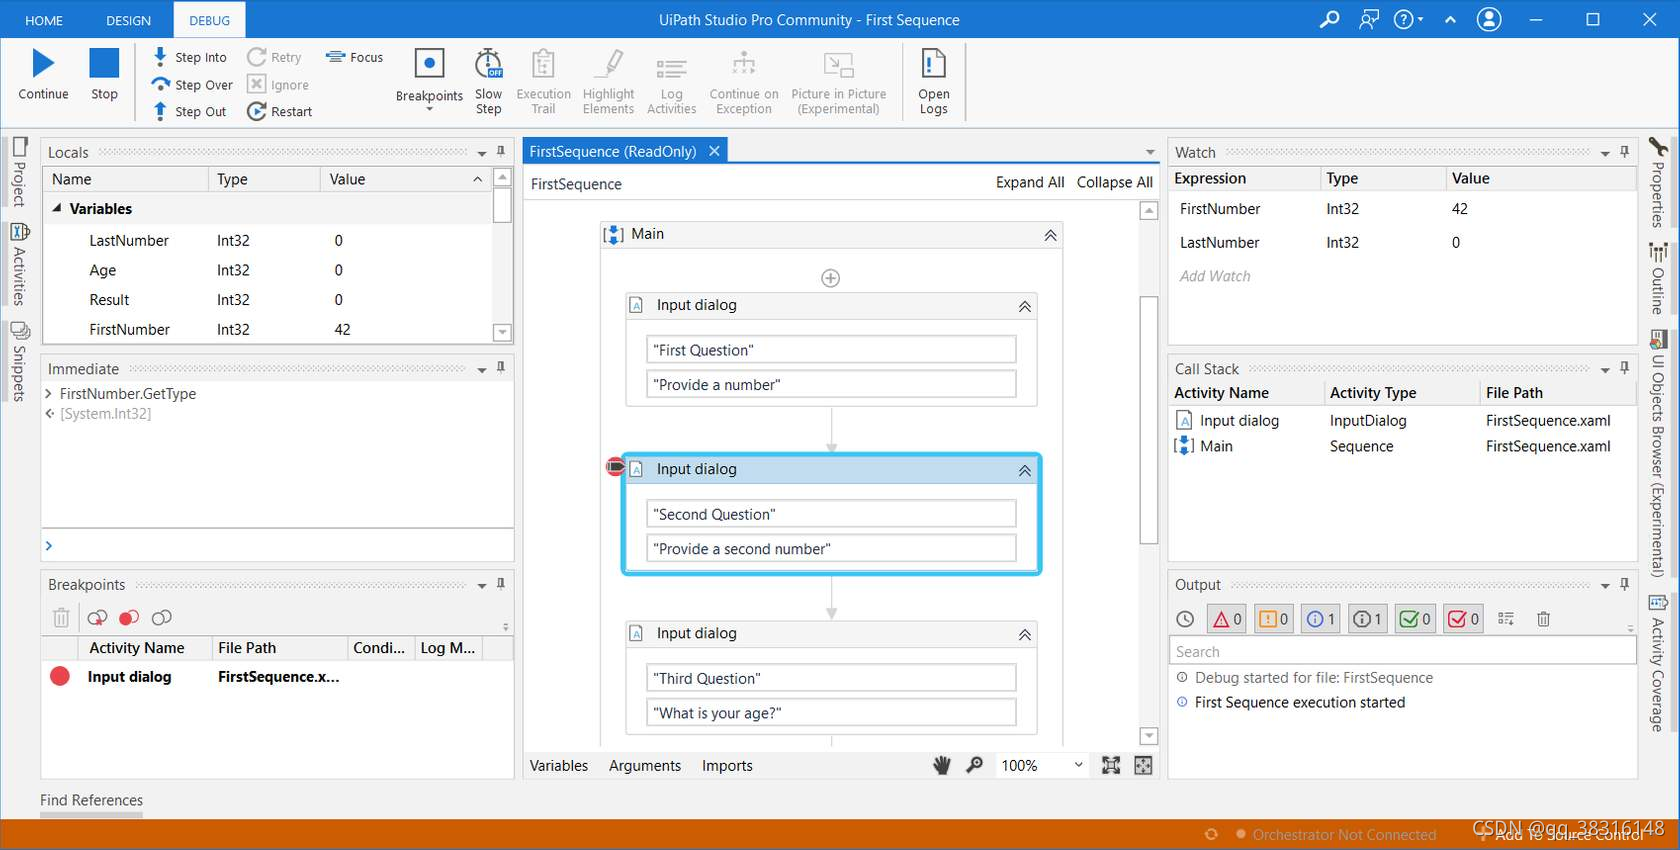Open the Outline side panel
This screenshot has width=1680, height=850.
click(1658, 279)
